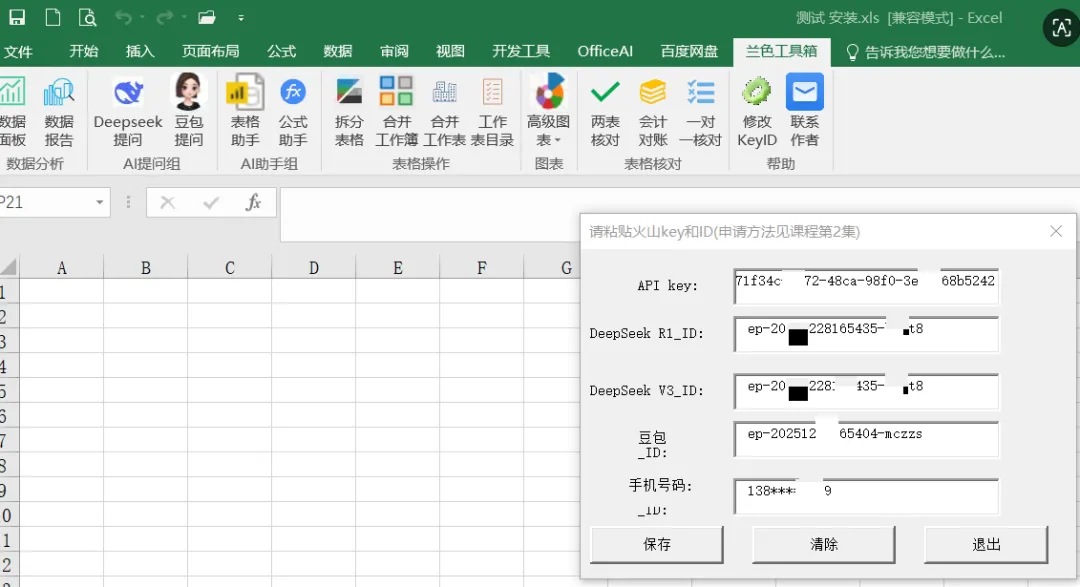The width and height of the screenshot is (1080, 587).
Task: Switch to the 插入 insert tab
Action: pos(140,52)
